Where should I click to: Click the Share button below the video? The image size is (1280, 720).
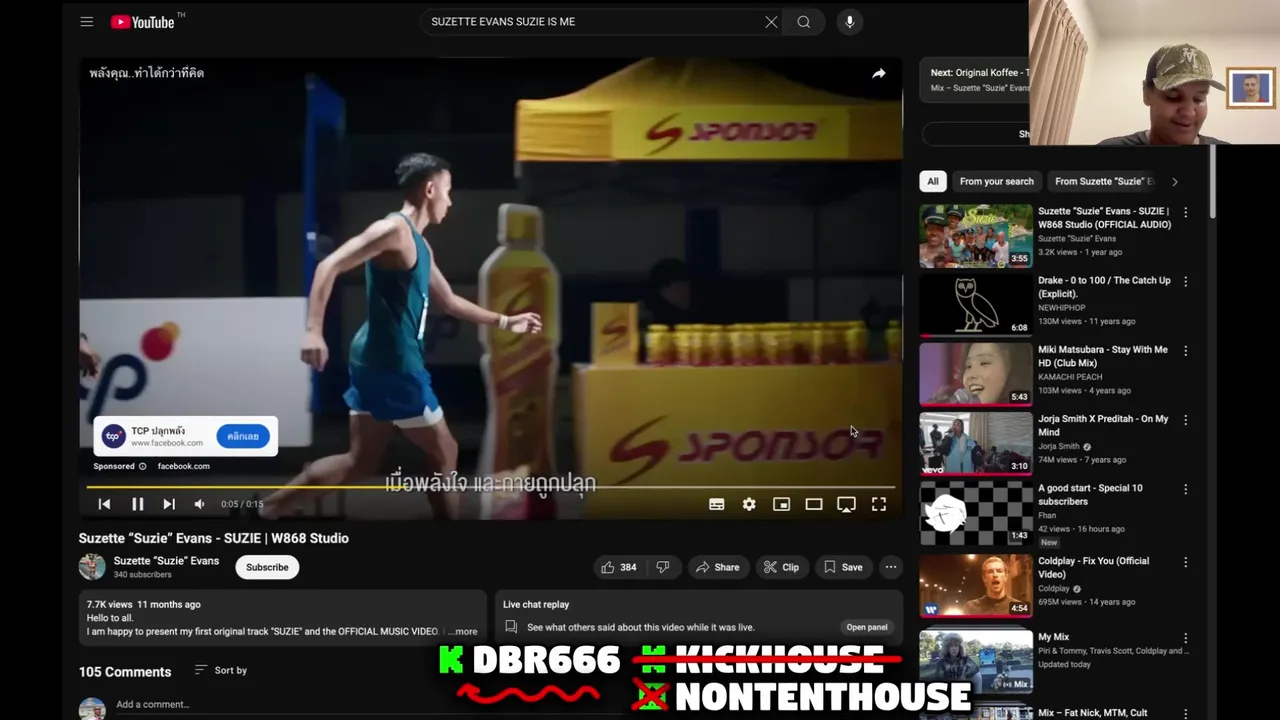point(718,567)
